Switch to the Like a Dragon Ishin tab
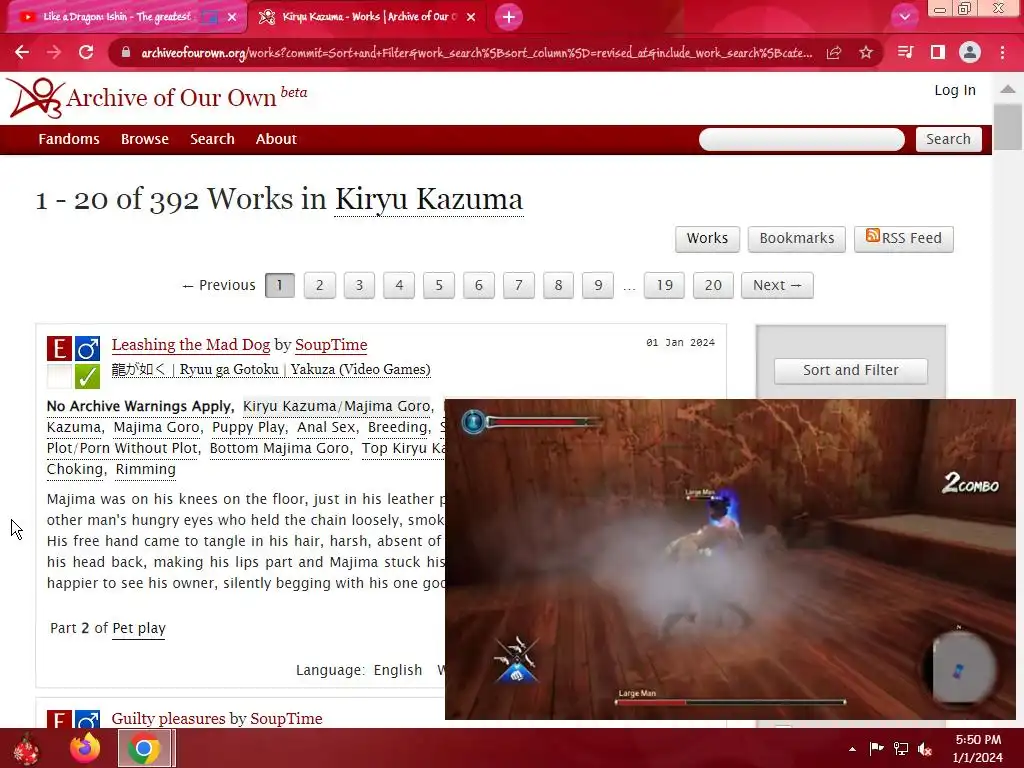This screenshot has width=1024, height=768. pyautogui.click(x=118, y=17)
